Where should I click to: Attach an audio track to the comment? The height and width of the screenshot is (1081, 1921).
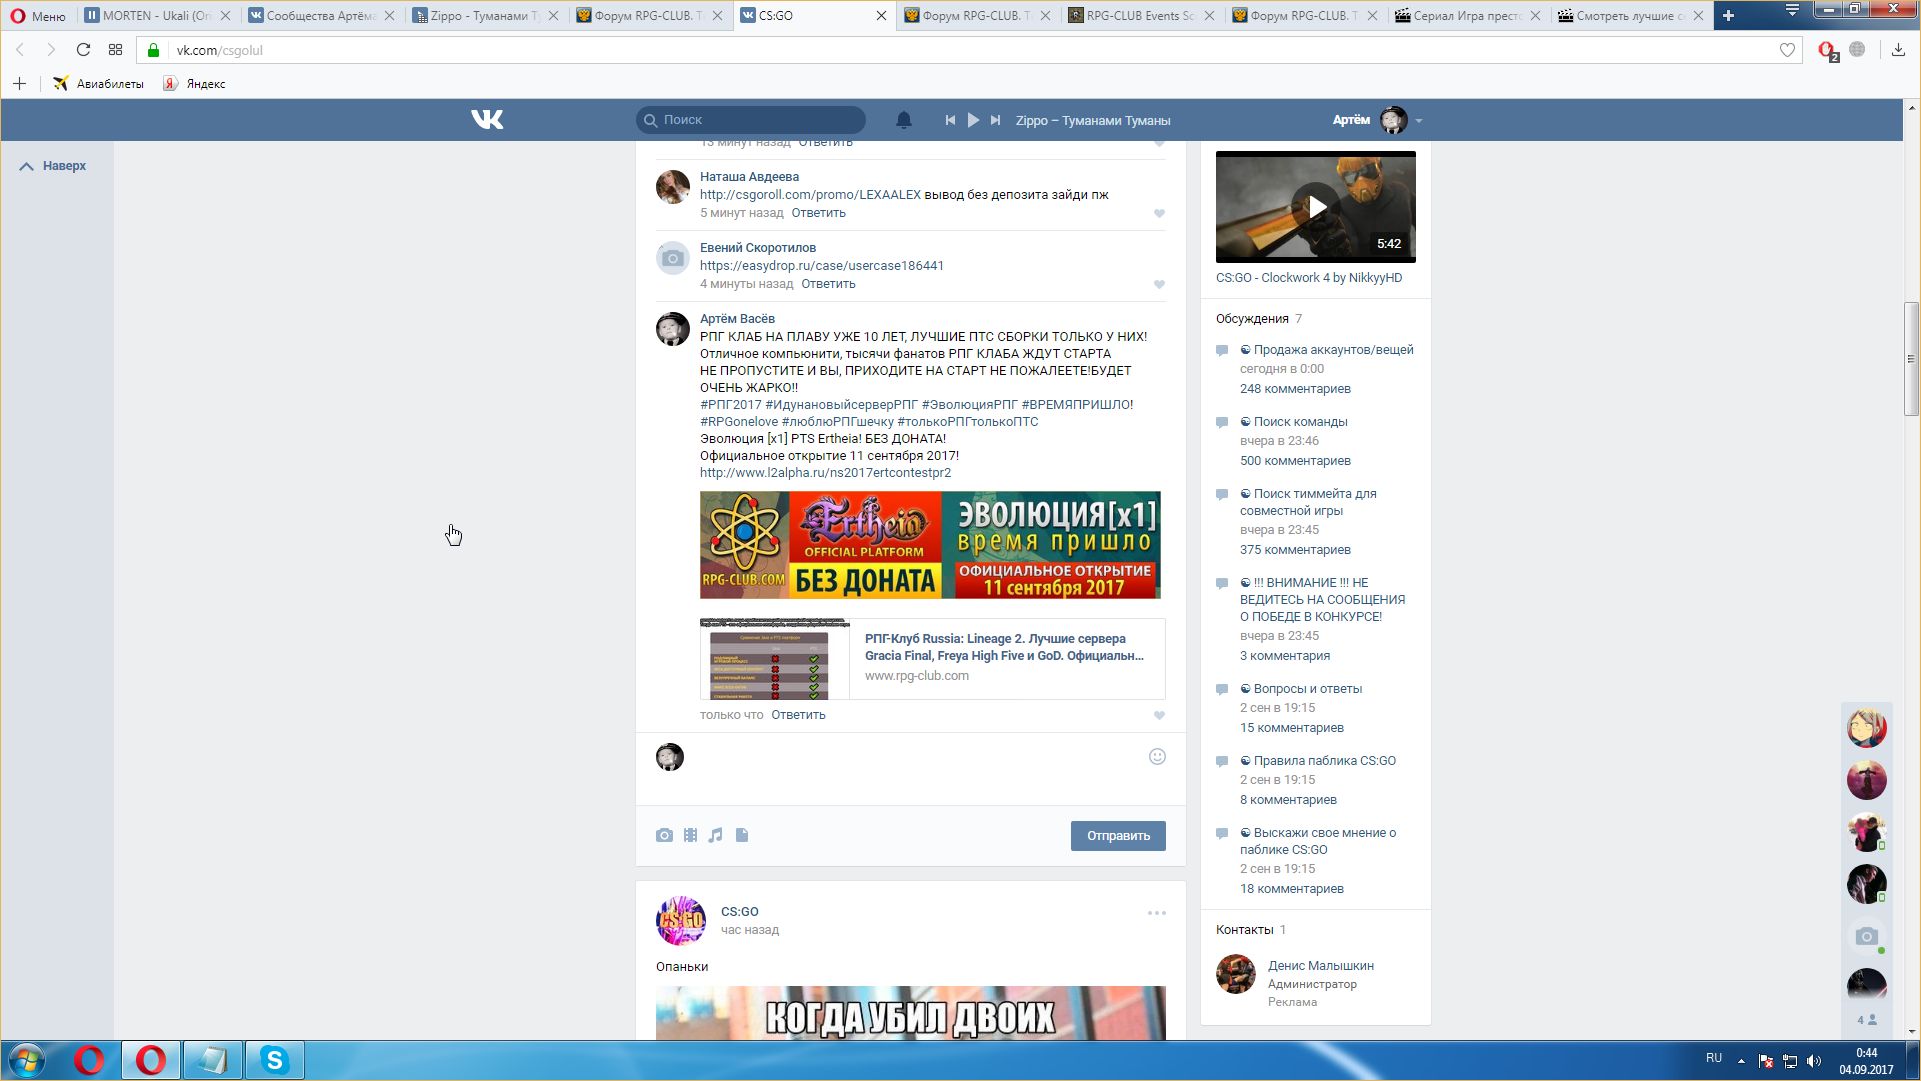pyautogui.click(x=715, y=835)
